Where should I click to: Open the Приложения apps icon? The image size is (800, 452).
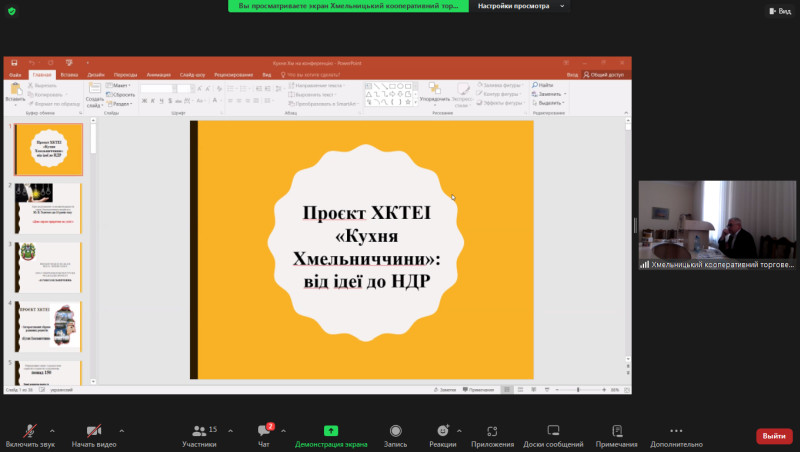(x=492, y=431)
